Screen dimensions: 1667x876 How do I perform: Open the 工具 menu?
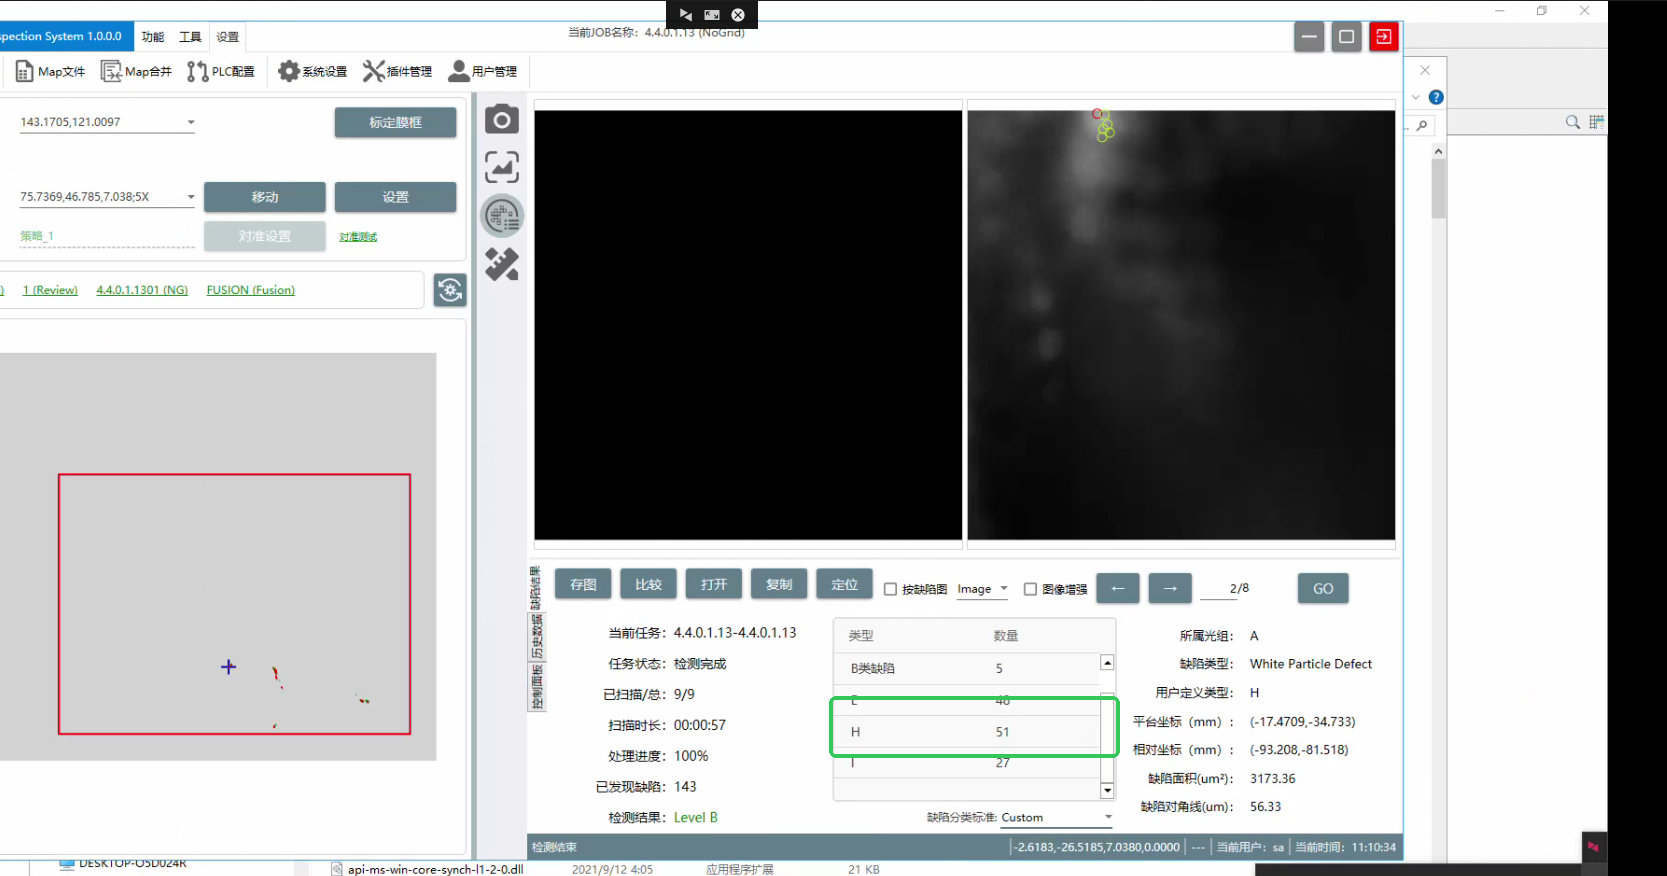click(190, 37)
